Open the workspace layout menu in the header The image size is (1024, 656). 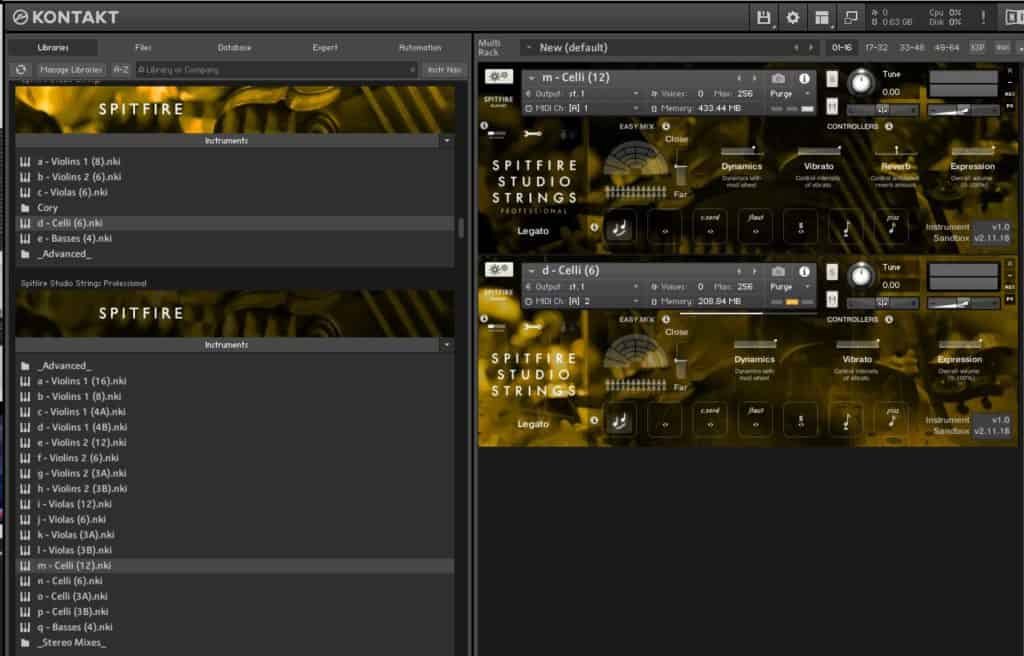point(822,18)
